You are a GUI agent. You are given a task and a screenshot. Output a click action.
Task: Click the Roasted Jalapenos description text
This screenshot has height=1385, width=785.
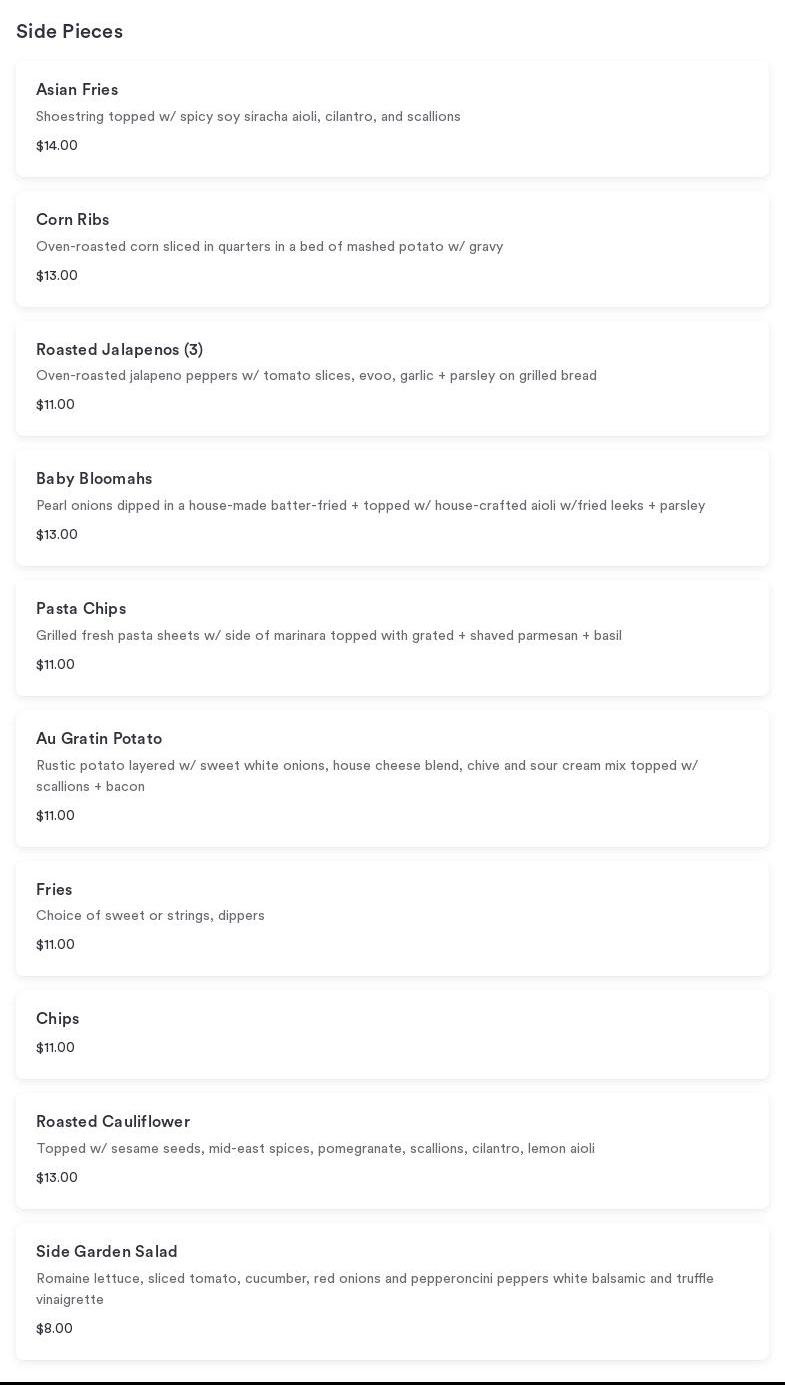click(316, 376)
